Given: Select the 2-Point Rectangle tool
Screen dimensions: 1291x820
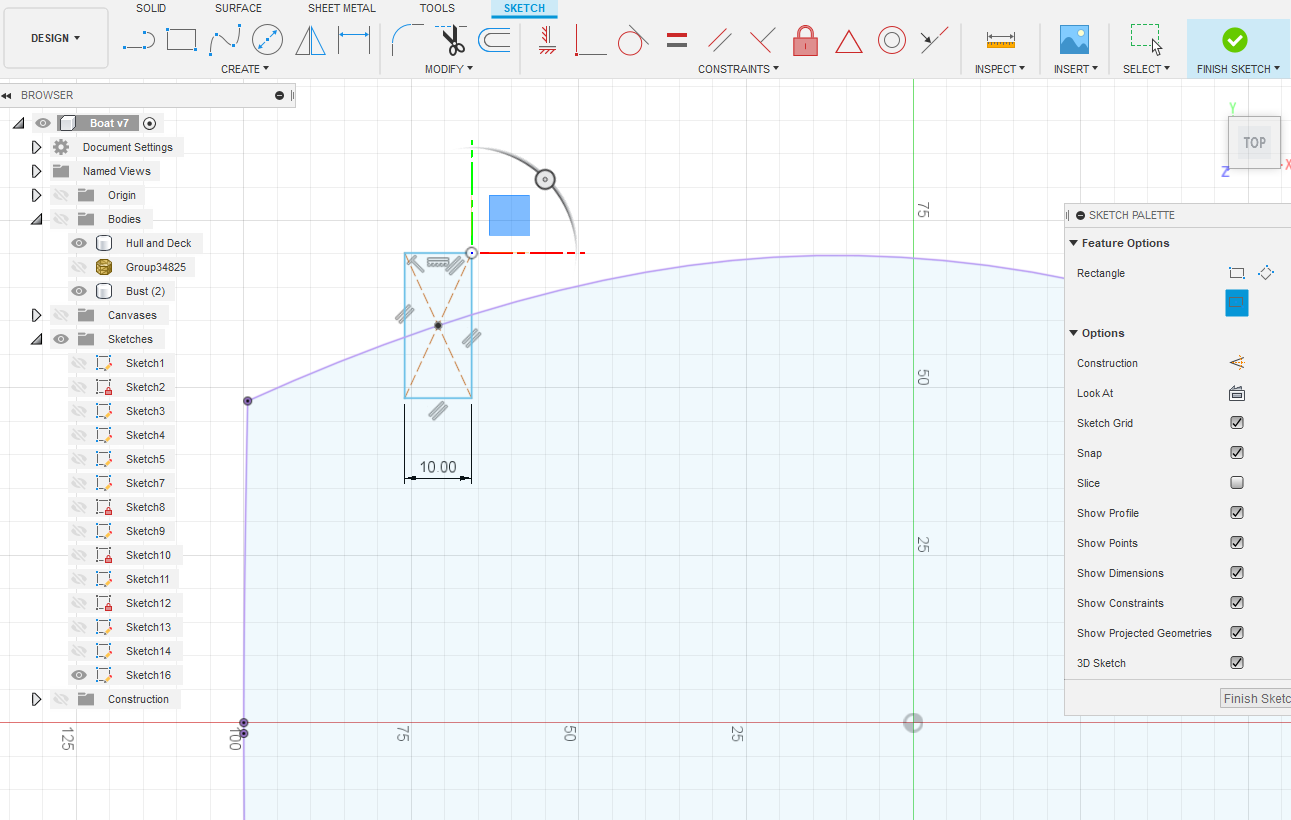Looking at the screenshot, I should coord(181,40).
